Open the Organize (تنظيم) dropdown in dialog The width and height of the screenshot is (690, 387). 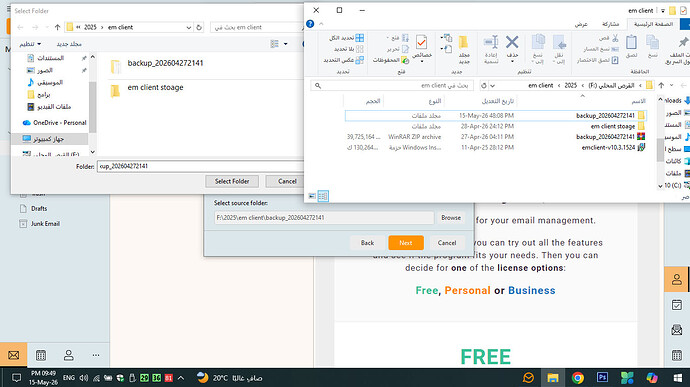pyautogui.click(x=30, y=44)
